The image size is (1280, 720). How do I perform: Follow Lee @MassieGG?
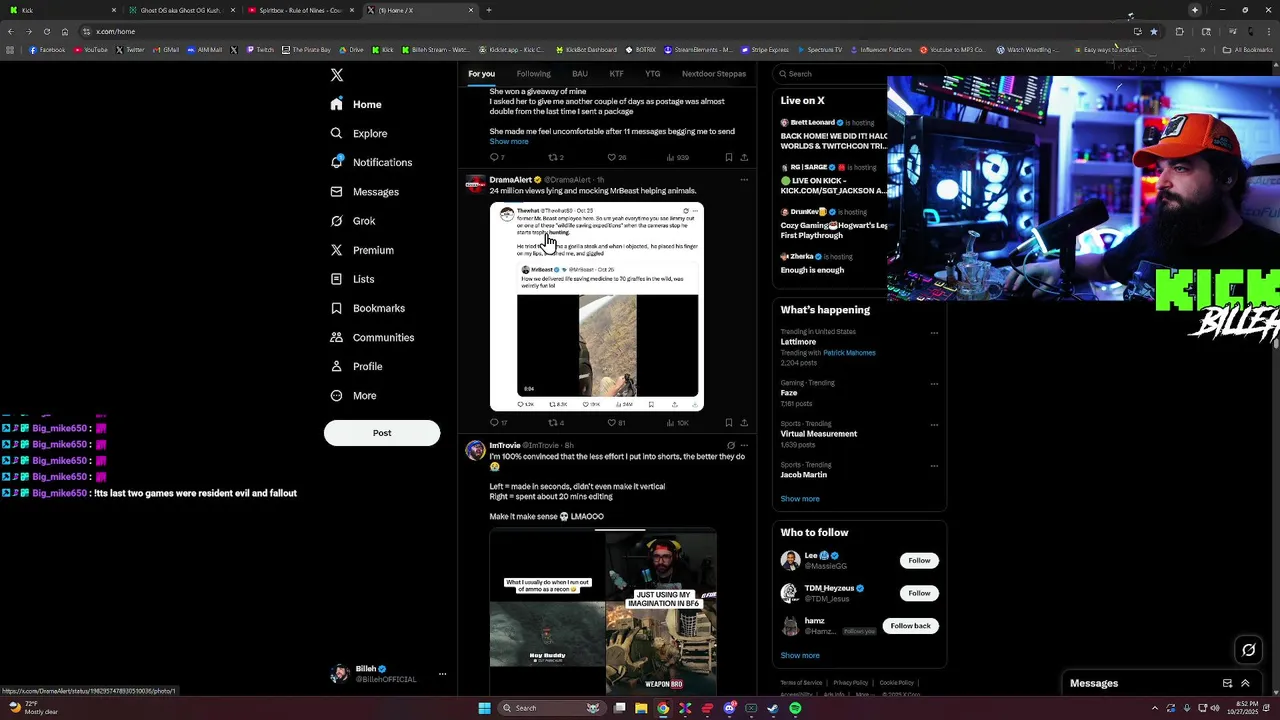coord(919,561)
